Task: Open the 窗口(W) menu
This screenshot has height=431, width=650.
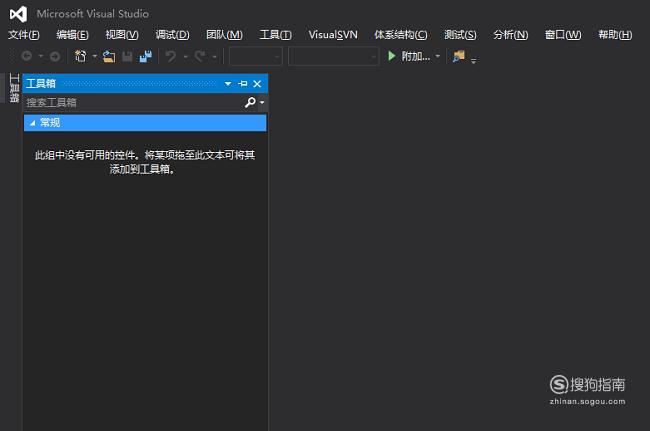Action: [563, 35]
